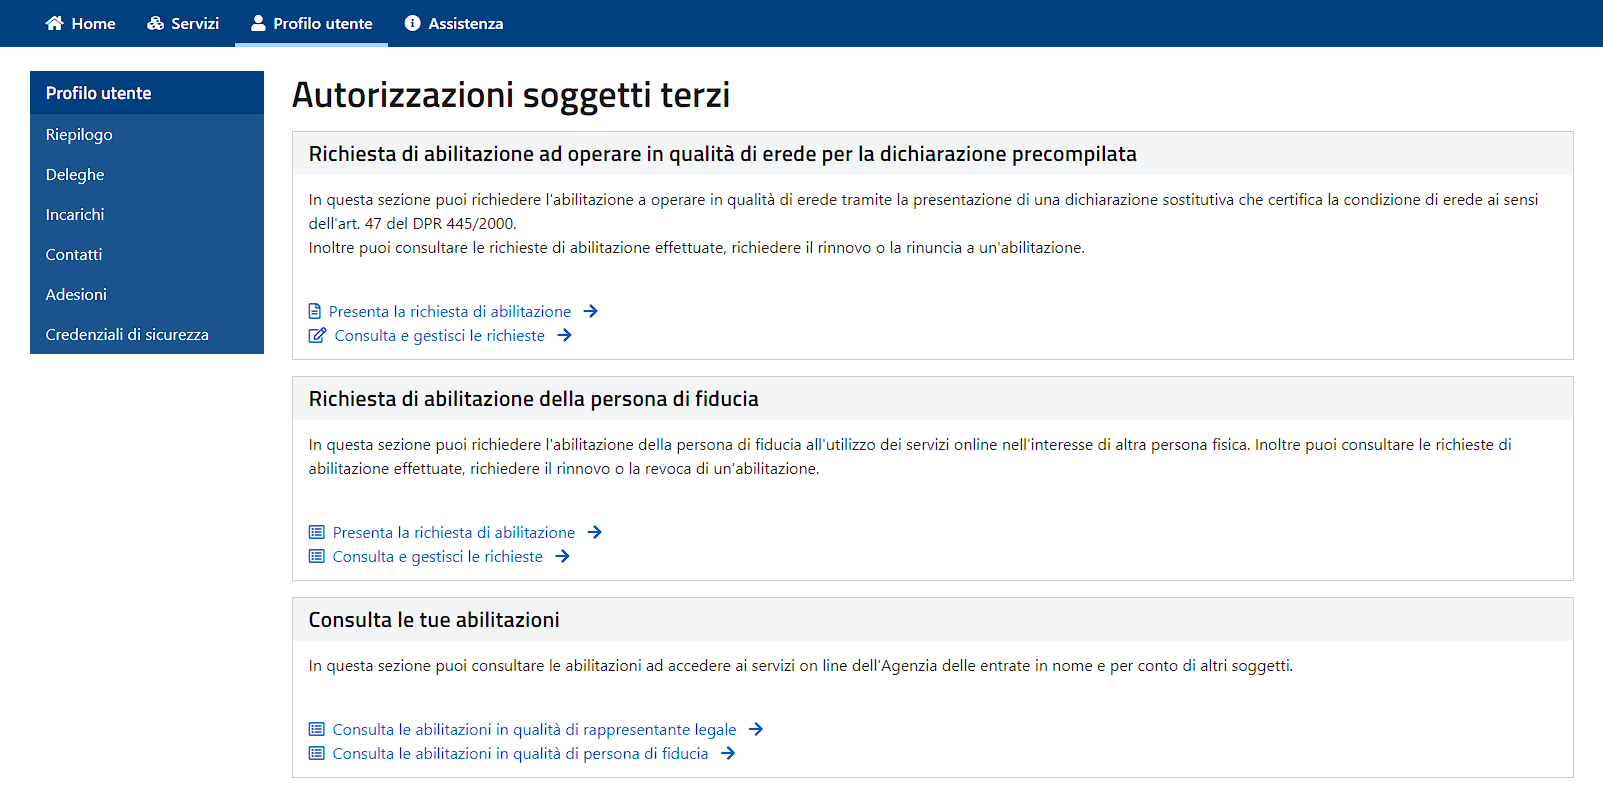Click arrow after persona di fiducia Consulta e gestisci

click(x=563, y=556)
